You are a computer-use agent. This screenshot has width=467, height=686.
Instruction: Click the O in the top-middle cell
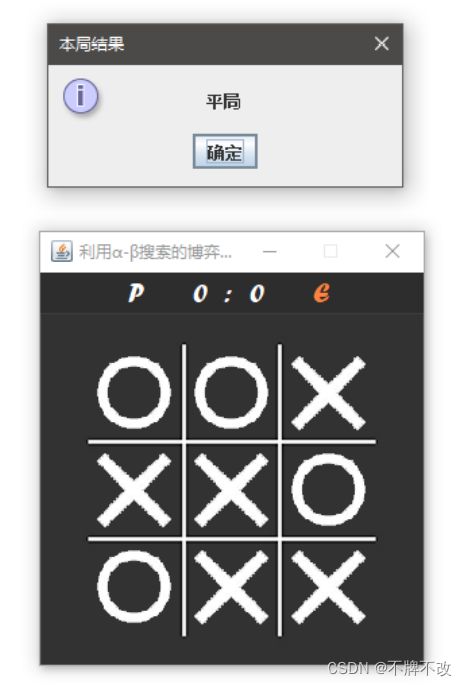(231, 392)
